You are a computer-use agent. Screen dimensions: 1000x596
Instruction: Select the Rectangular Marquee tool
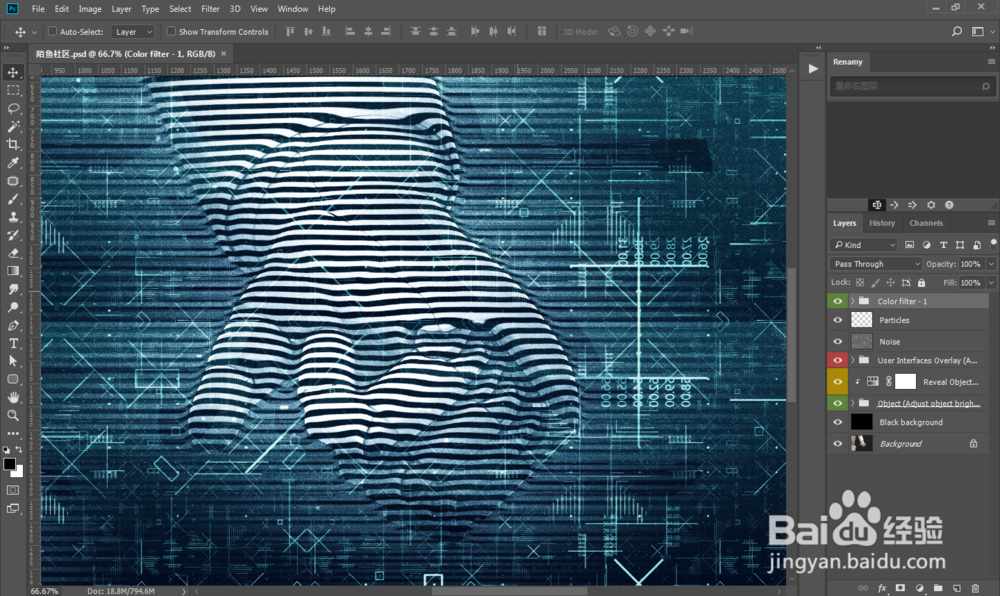(x=13, y=91)
